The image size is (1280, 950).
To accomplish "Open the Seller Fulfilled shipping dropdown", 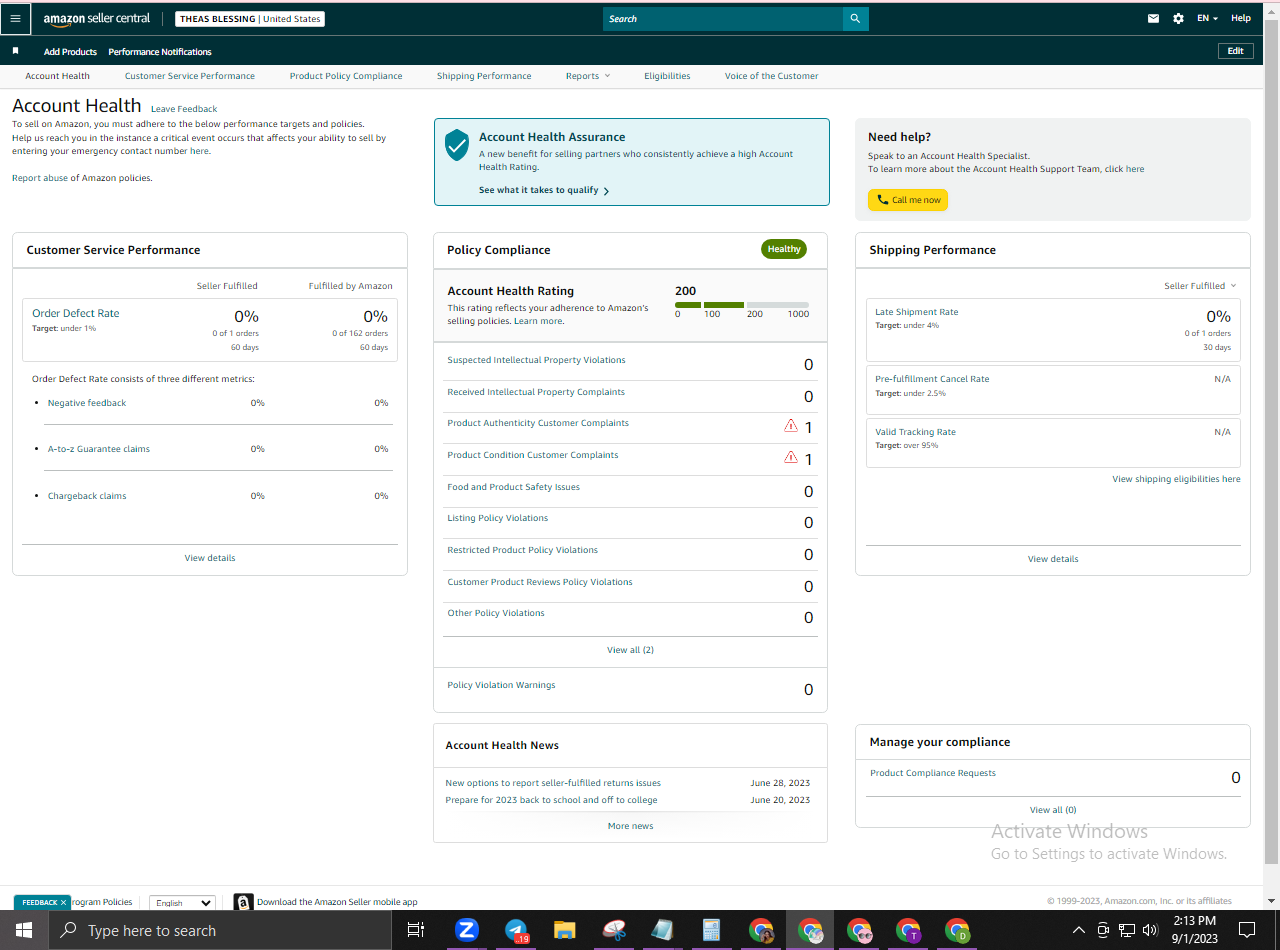I will 1200,286.
